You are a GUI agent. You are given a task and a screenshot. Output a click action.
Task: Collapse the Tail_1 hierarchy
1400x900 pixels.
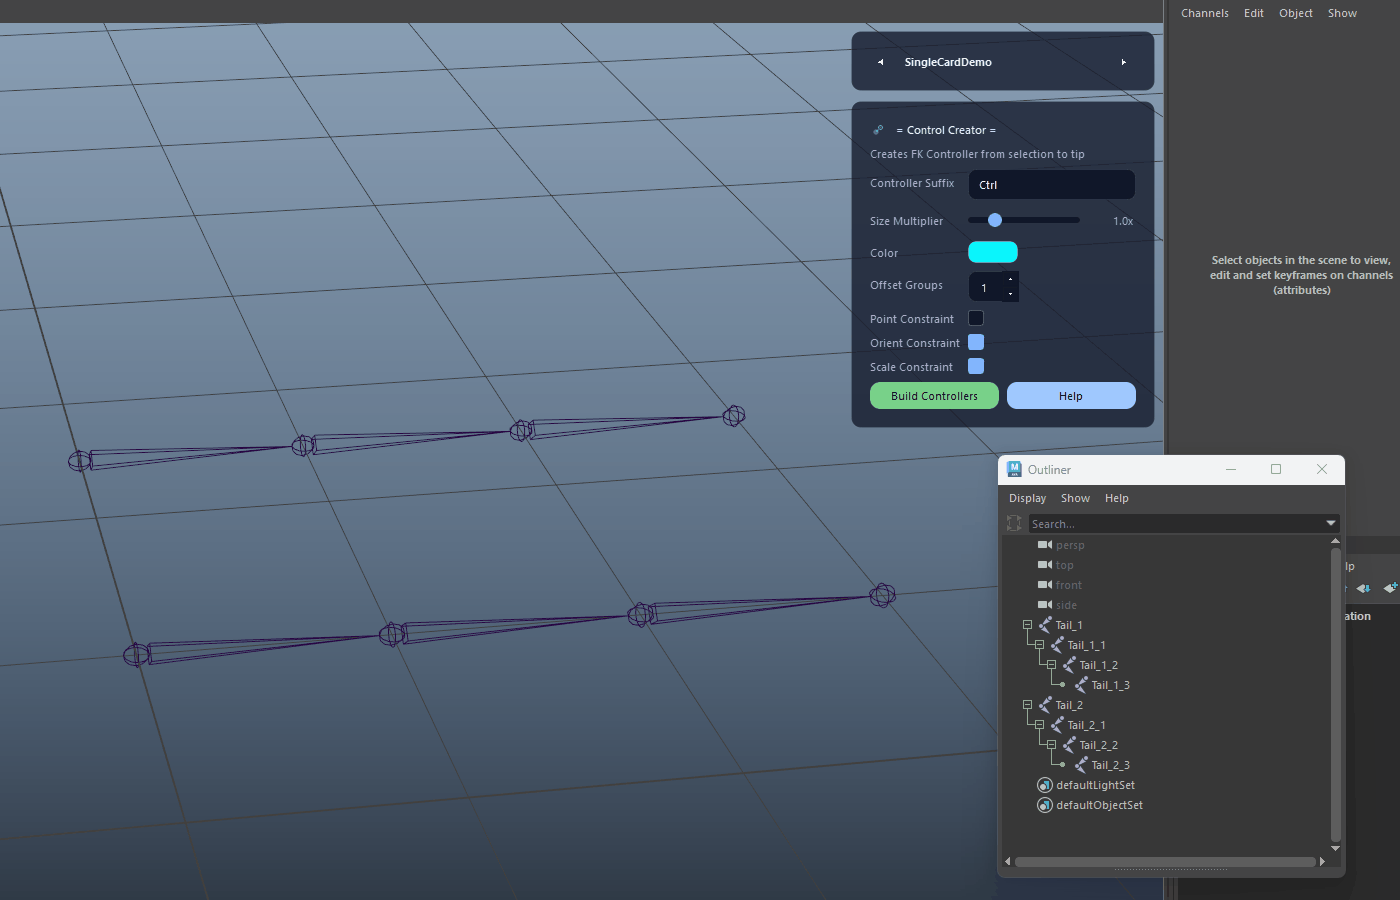click(x=1027, y=625)
